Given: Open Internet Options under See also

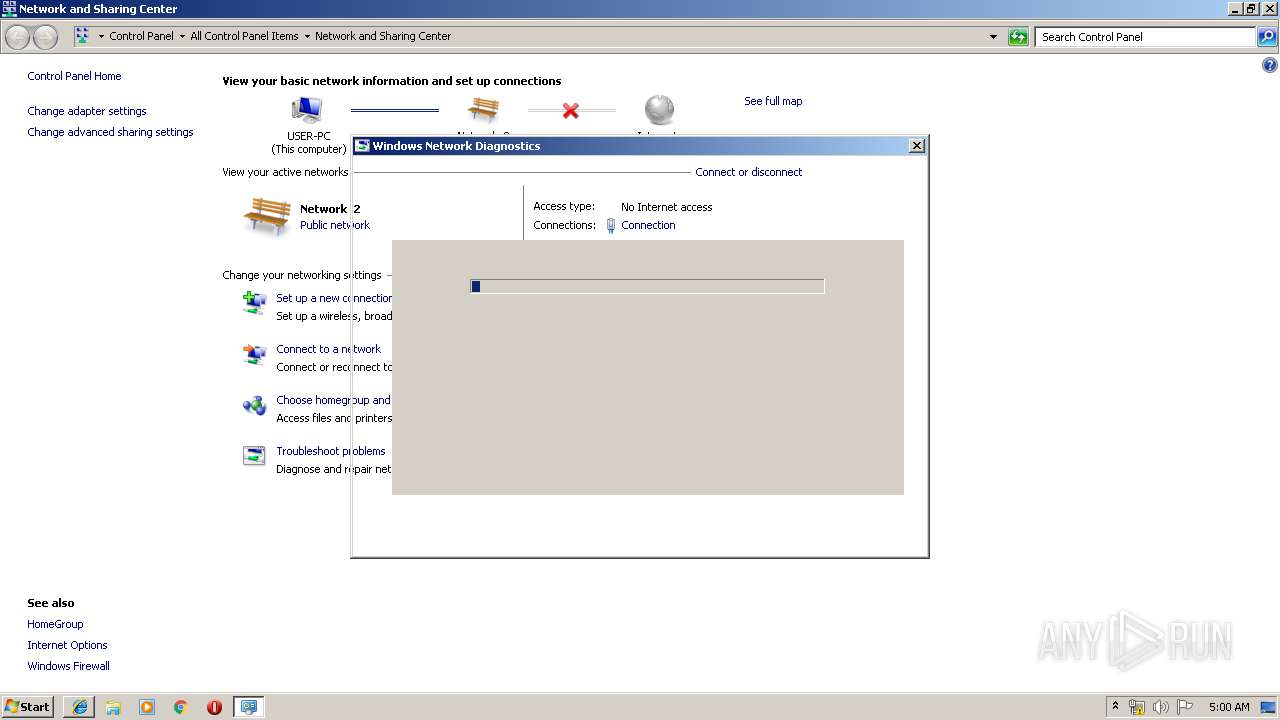Looking at the screenshot, I should 67,645.
